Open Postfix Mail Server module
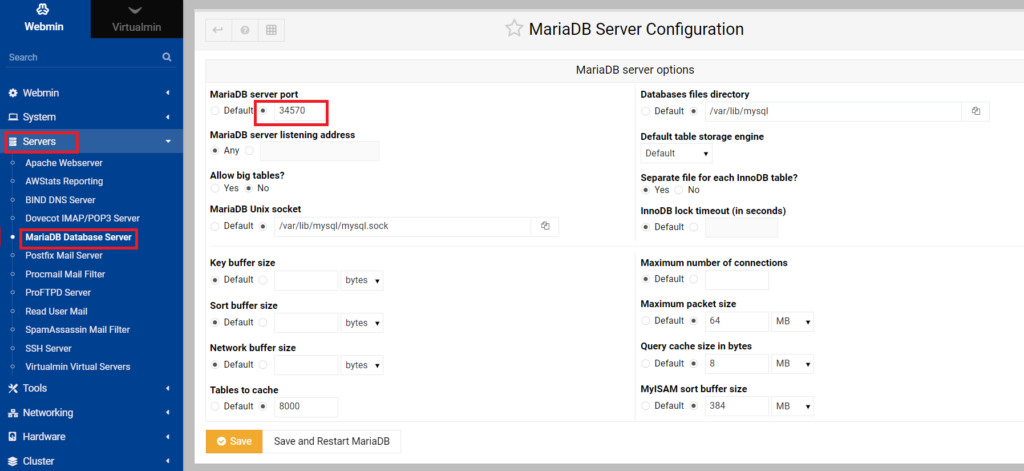 click(x=64, y=255)
